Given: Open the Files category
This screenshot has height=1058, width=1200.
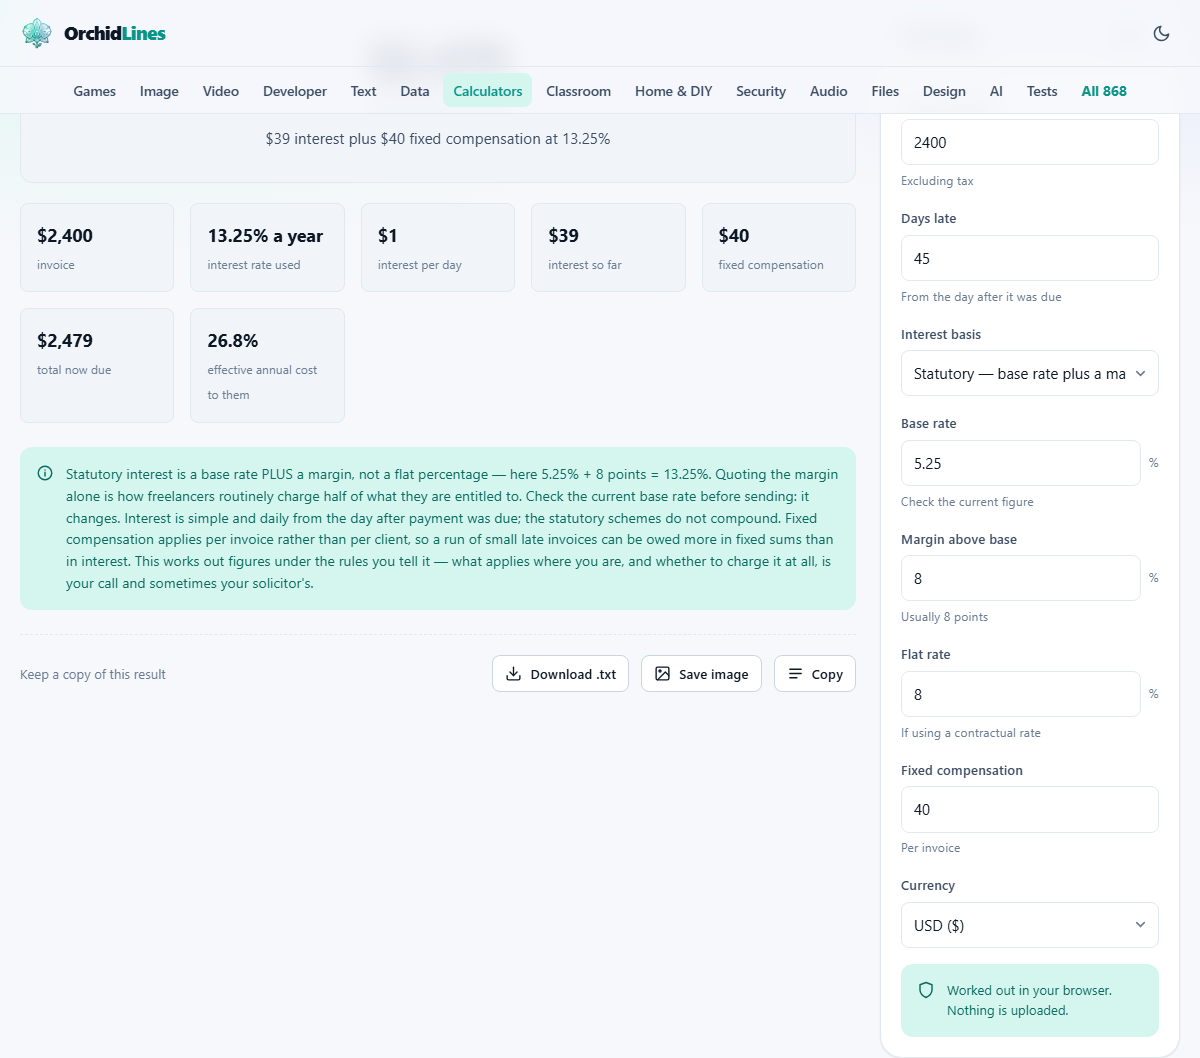Looking at the screenshot, I should (x=885, y=91).
